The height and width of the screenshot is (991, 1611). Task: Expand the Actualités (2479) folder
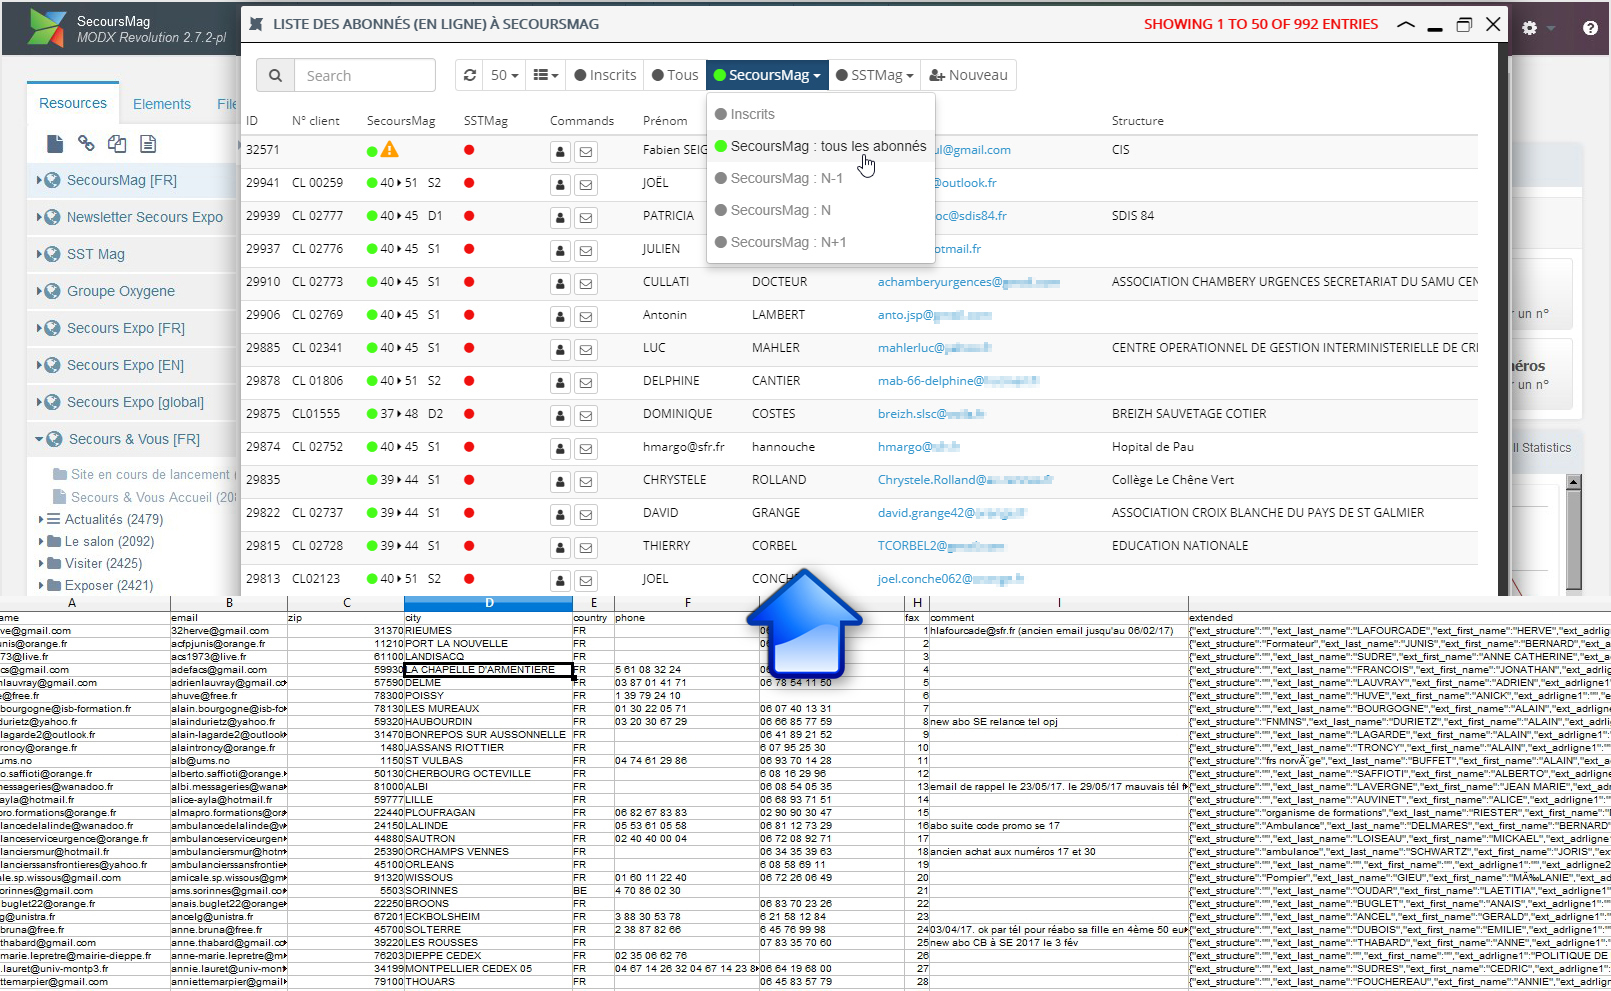[41, 519]
